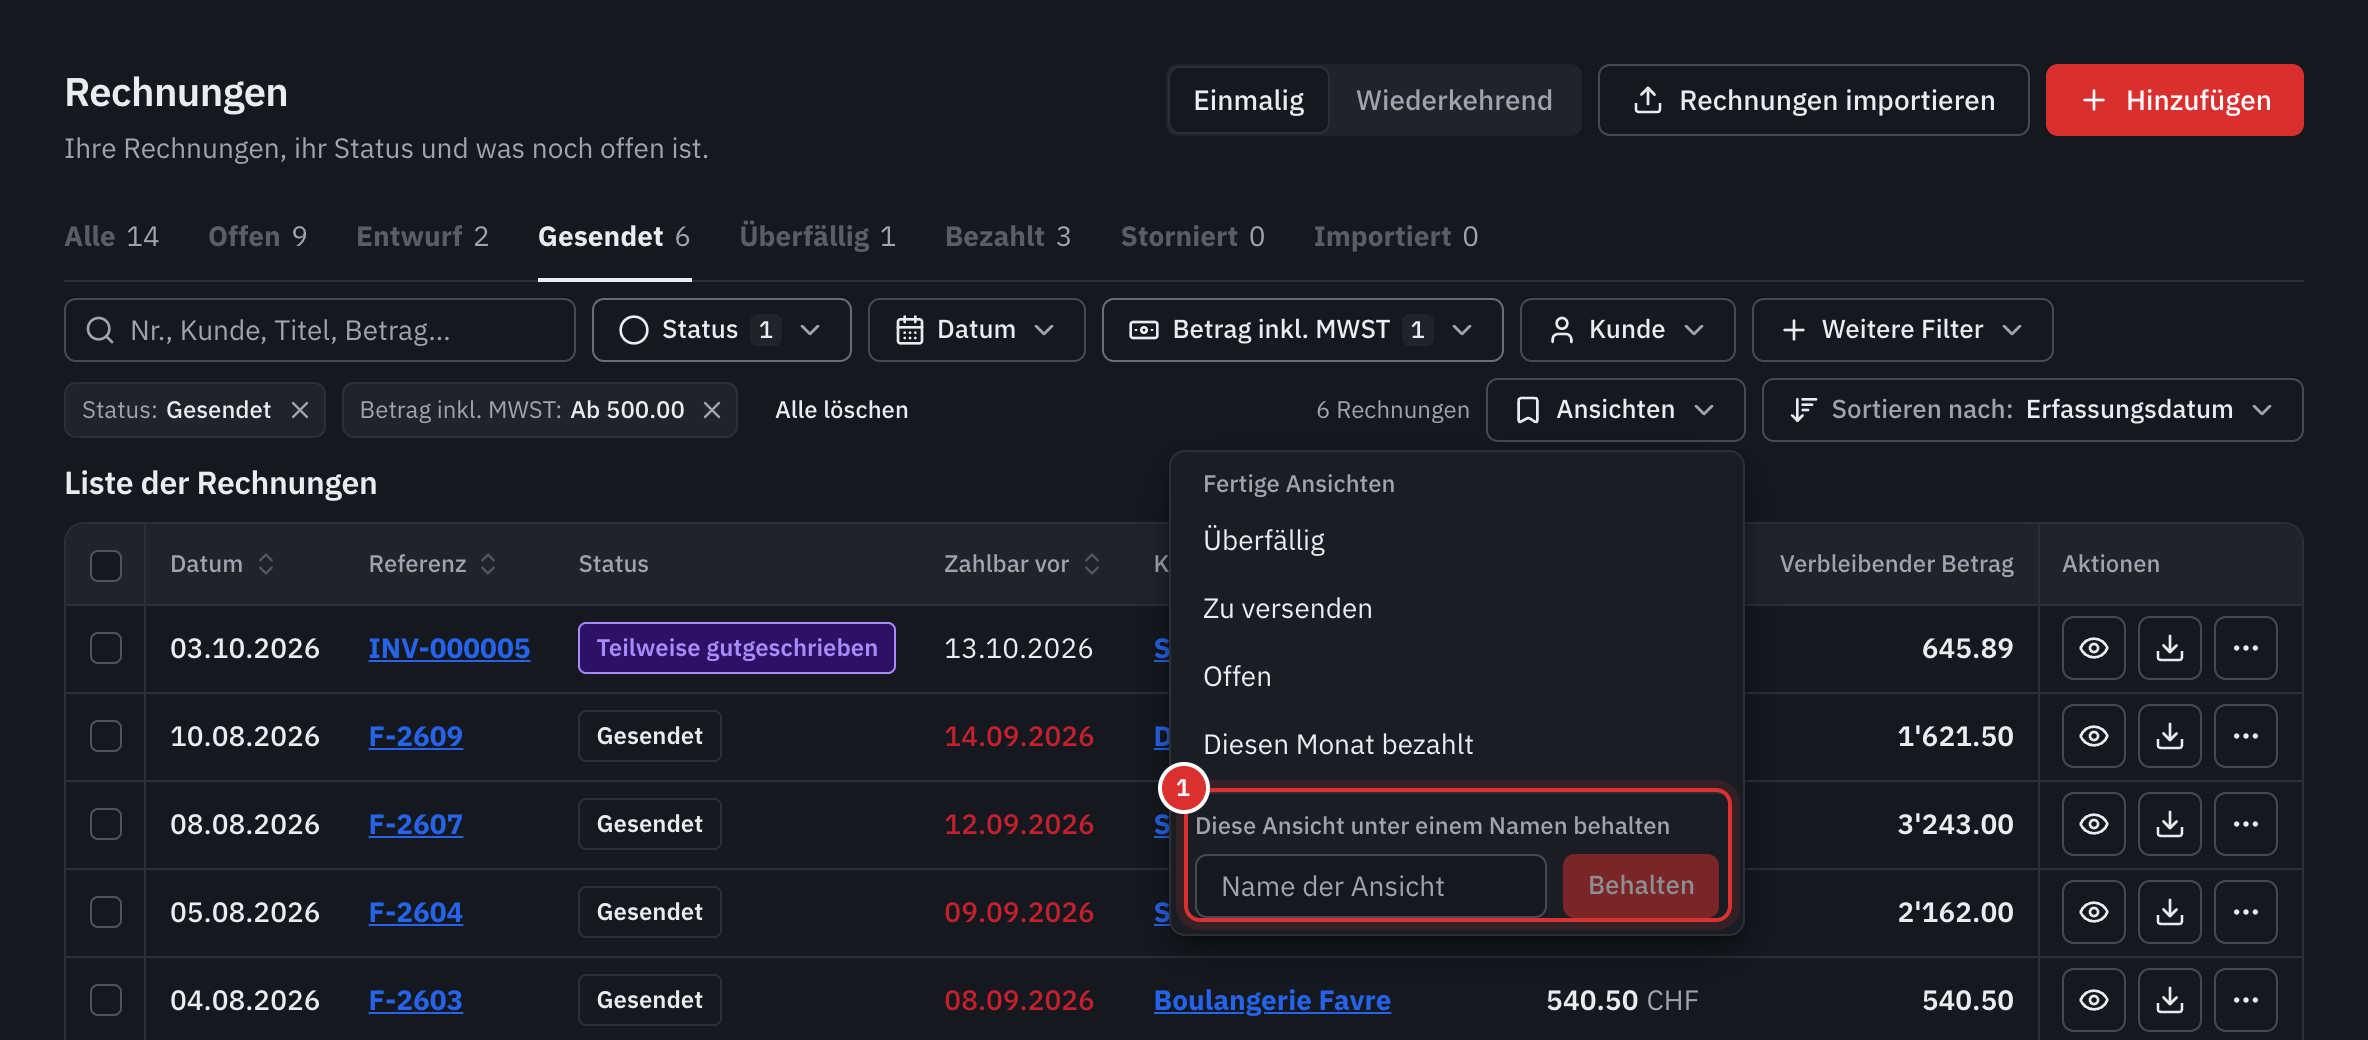Open the Datum filter dropdown
The width and height of the screenshot is (2368, 1040).
976,330
